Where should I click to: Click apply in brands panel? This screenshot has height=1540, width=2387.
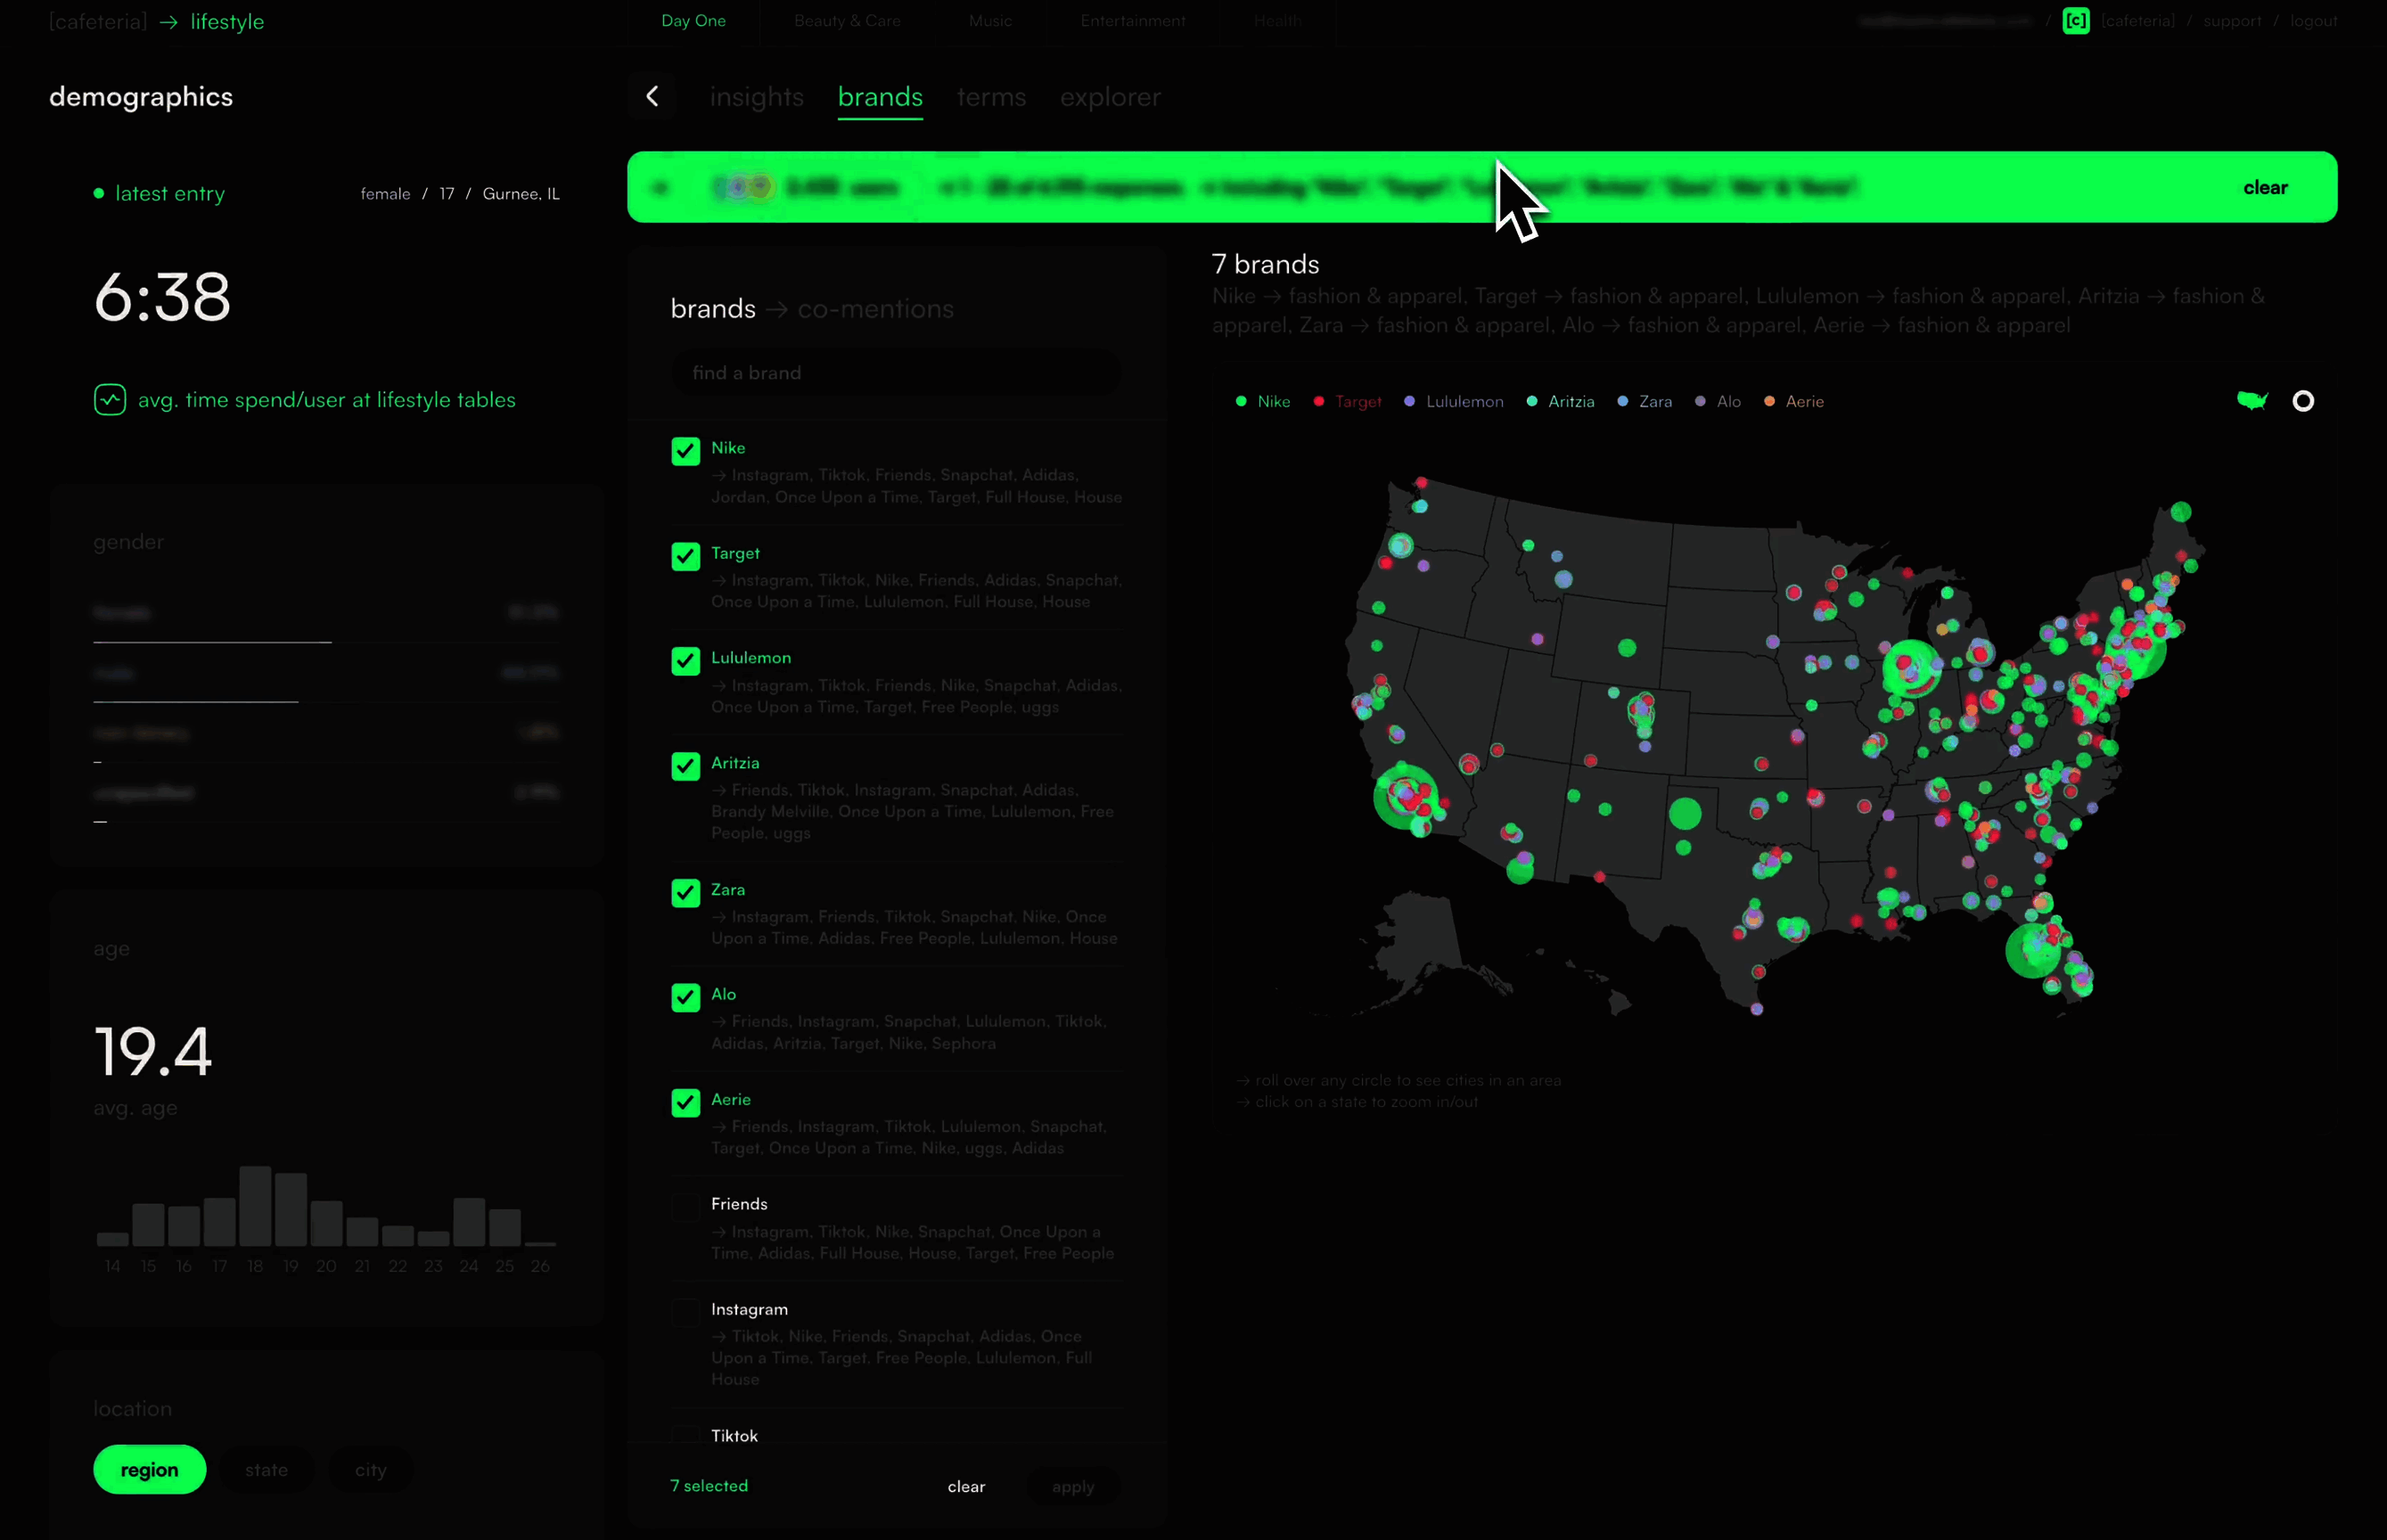pyautogui.click(x=1073, y=1487)
